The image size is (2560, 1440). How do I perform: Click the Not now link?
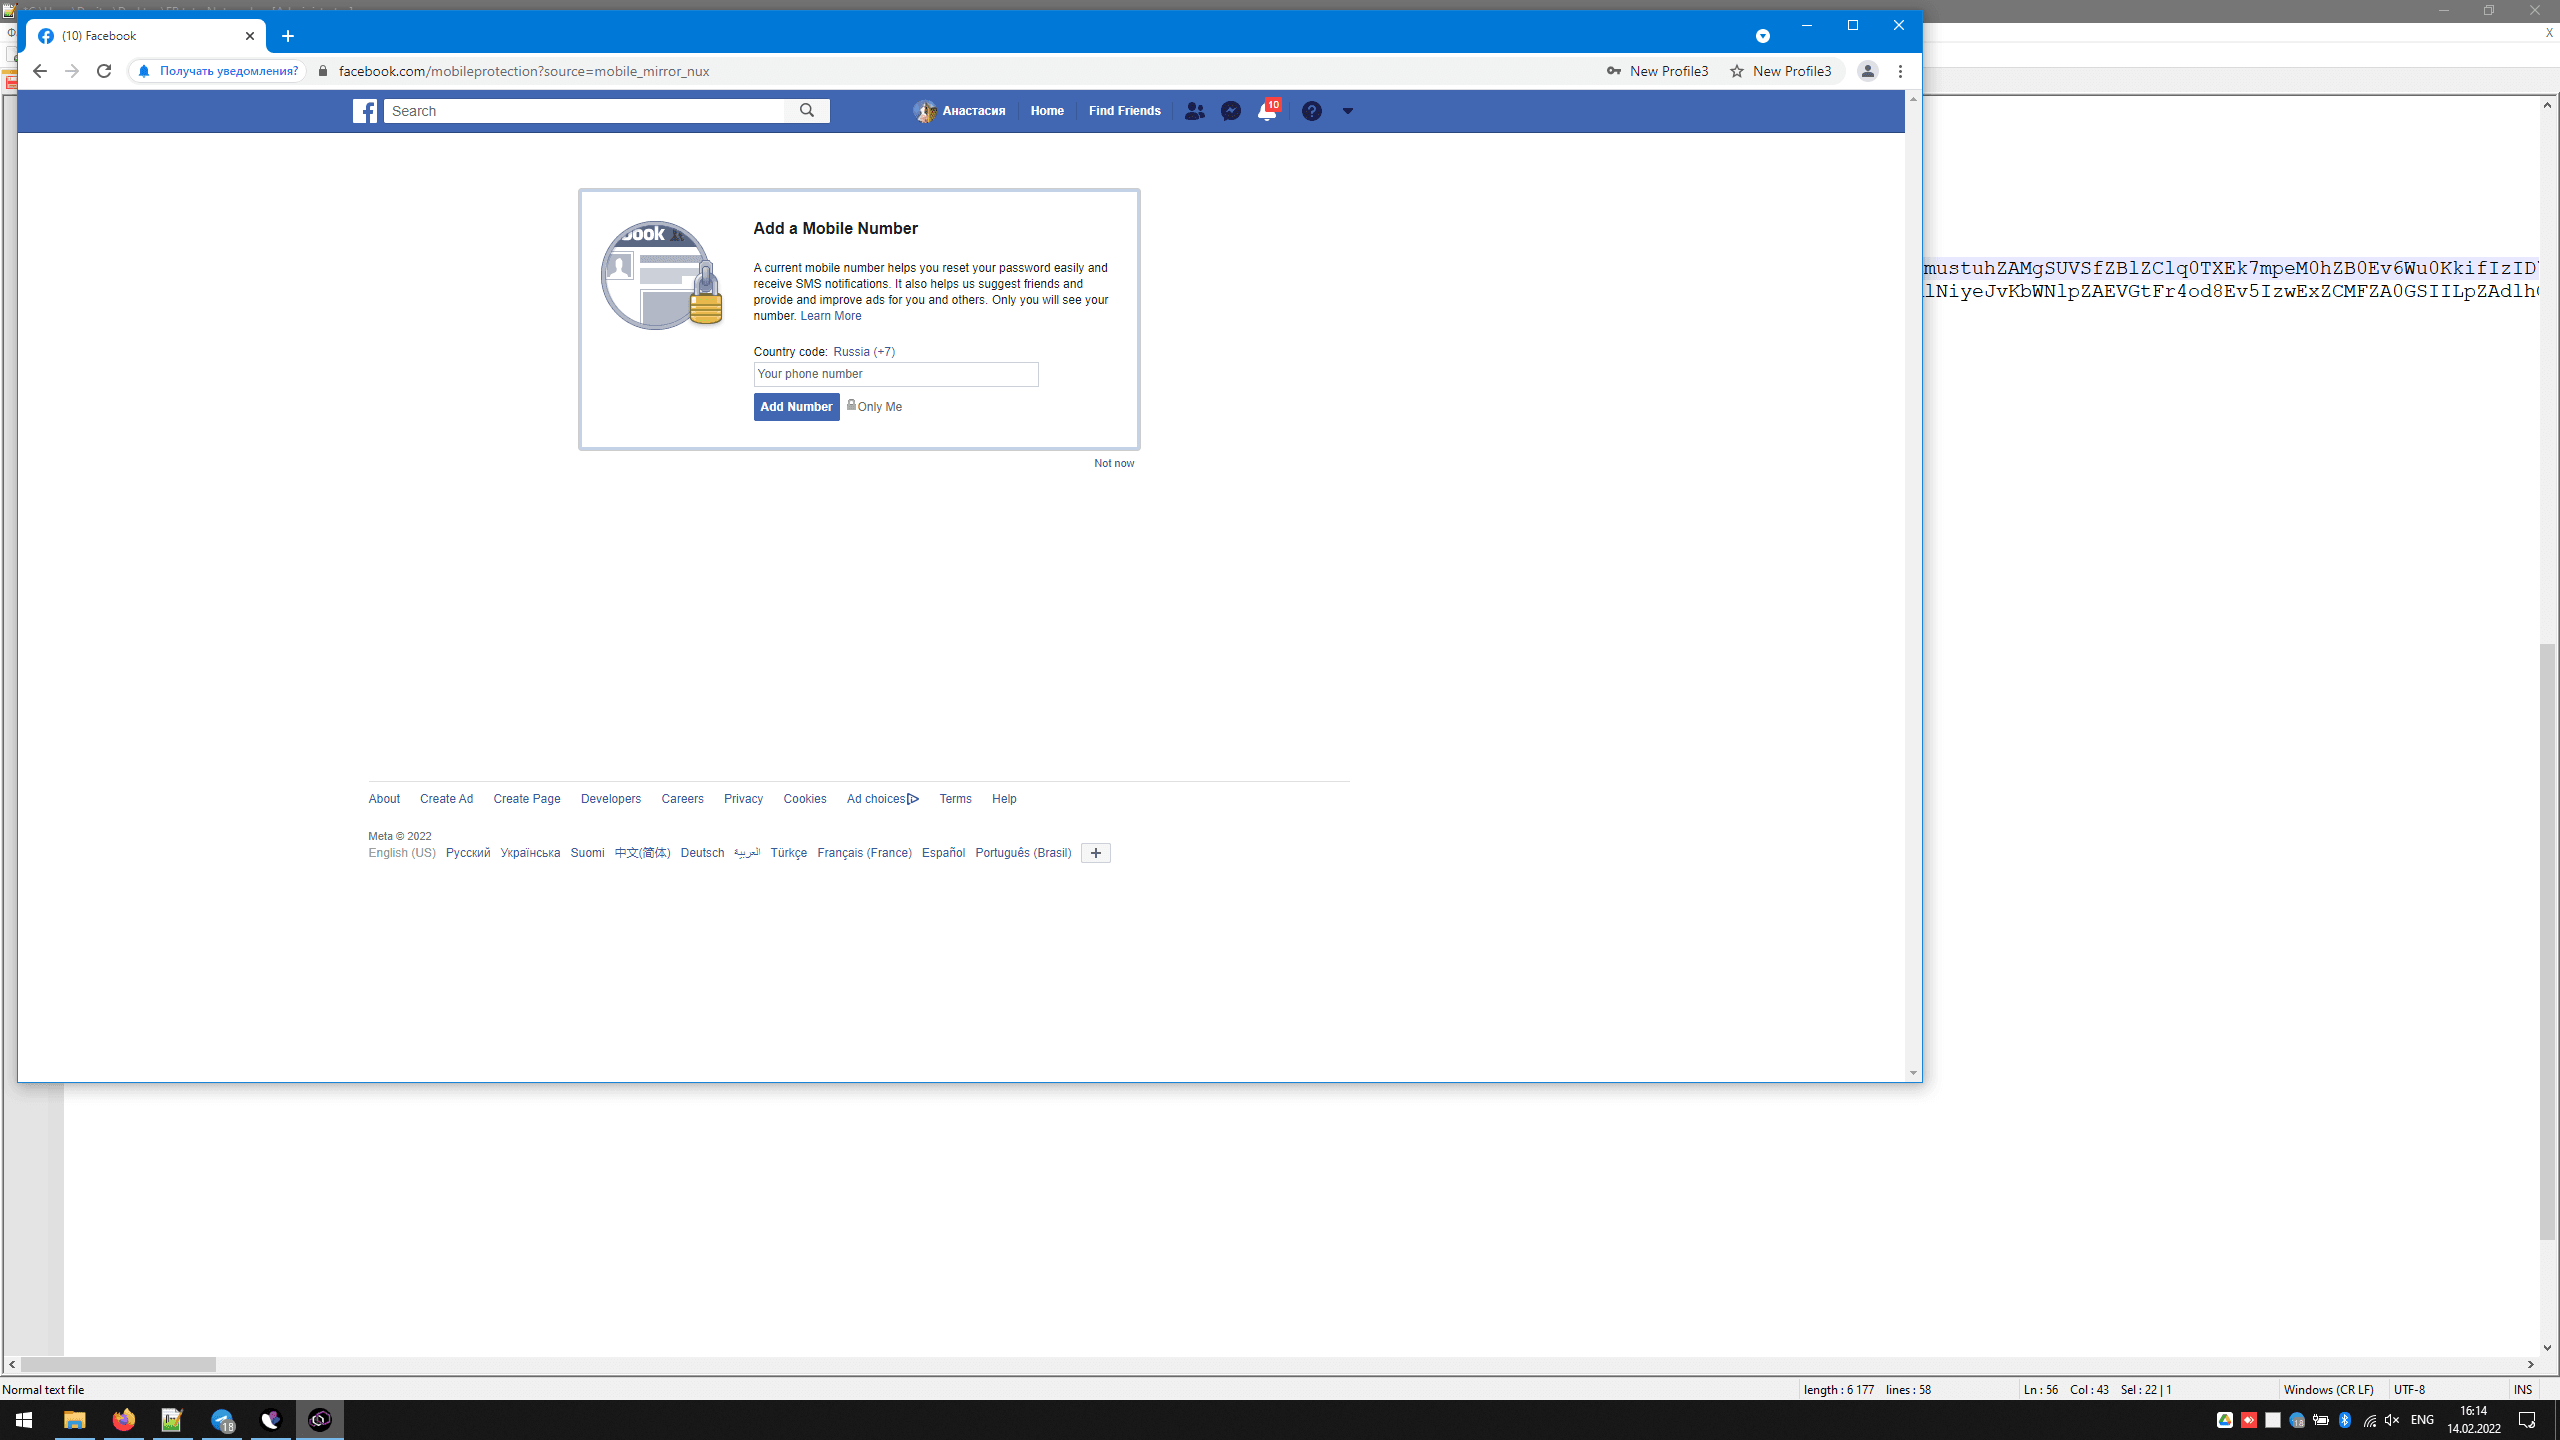click(x=1114, y=463)
